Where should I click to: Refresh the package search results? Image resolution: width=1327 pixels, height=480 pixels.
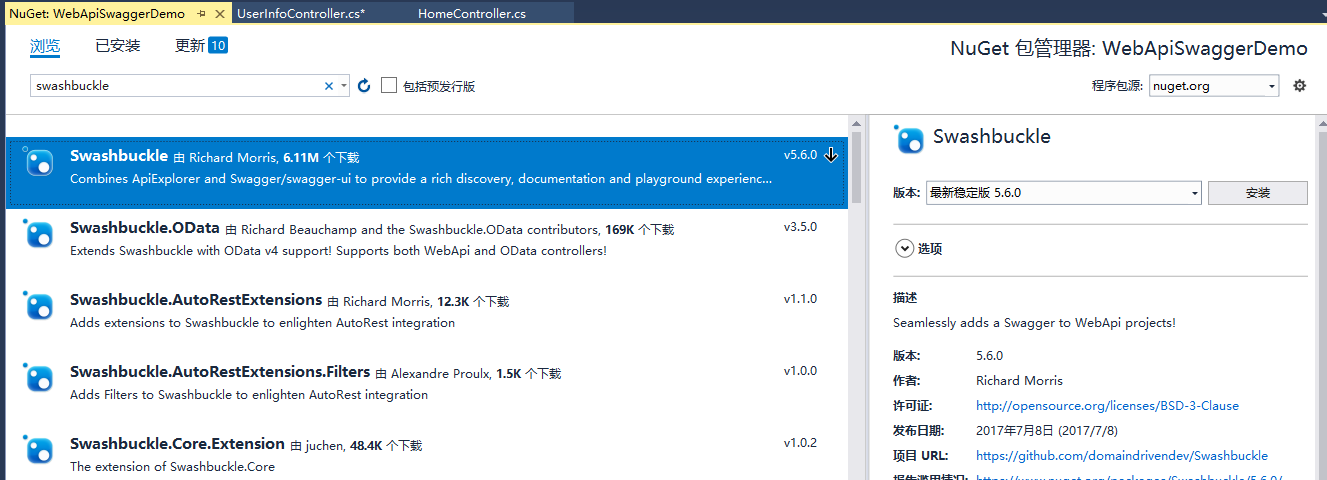click(364, 86)
